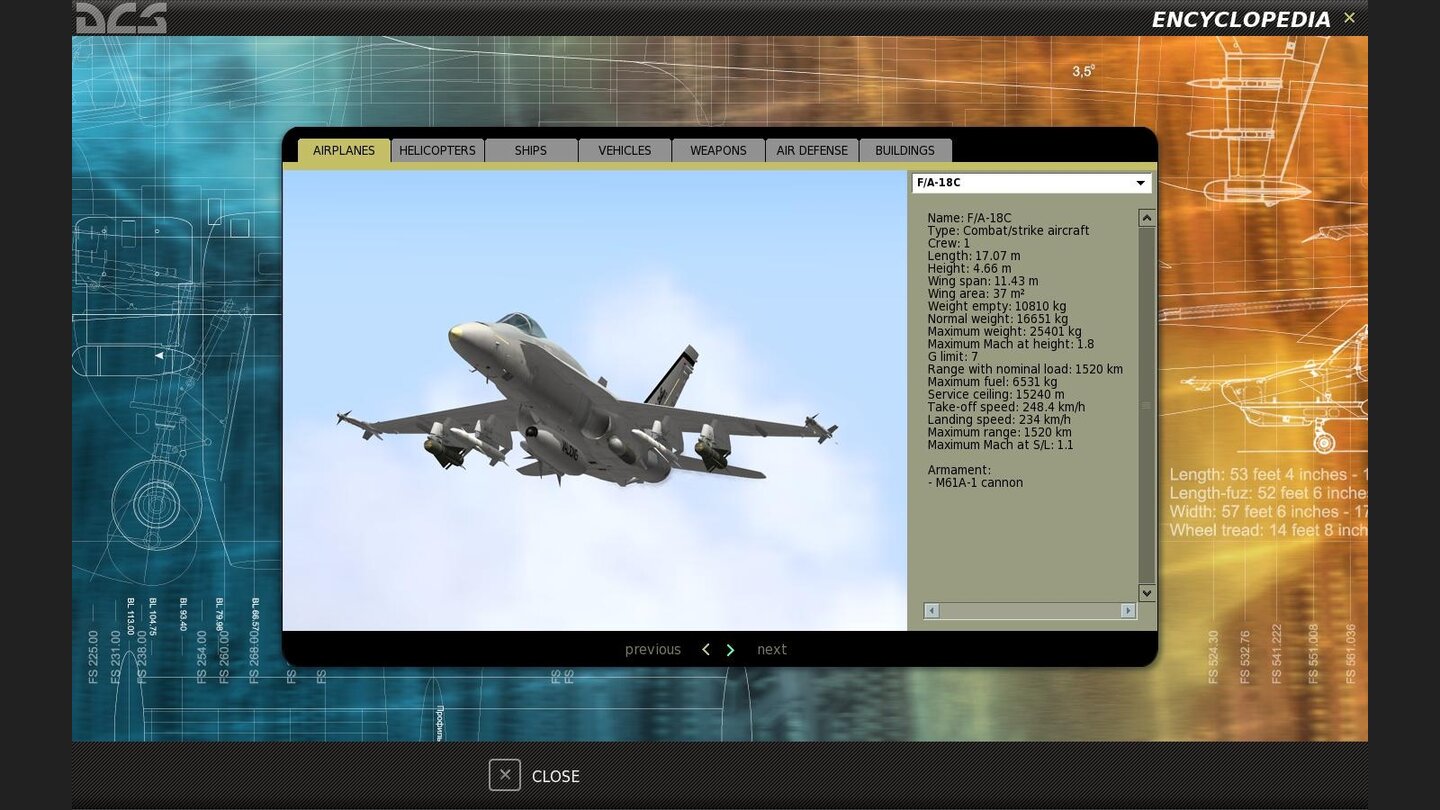1440x810 pixels.
Task: Click 'Take-off speed: 248.4 km/h' line
Action: pyautogui.click(x=1006, y=408)
